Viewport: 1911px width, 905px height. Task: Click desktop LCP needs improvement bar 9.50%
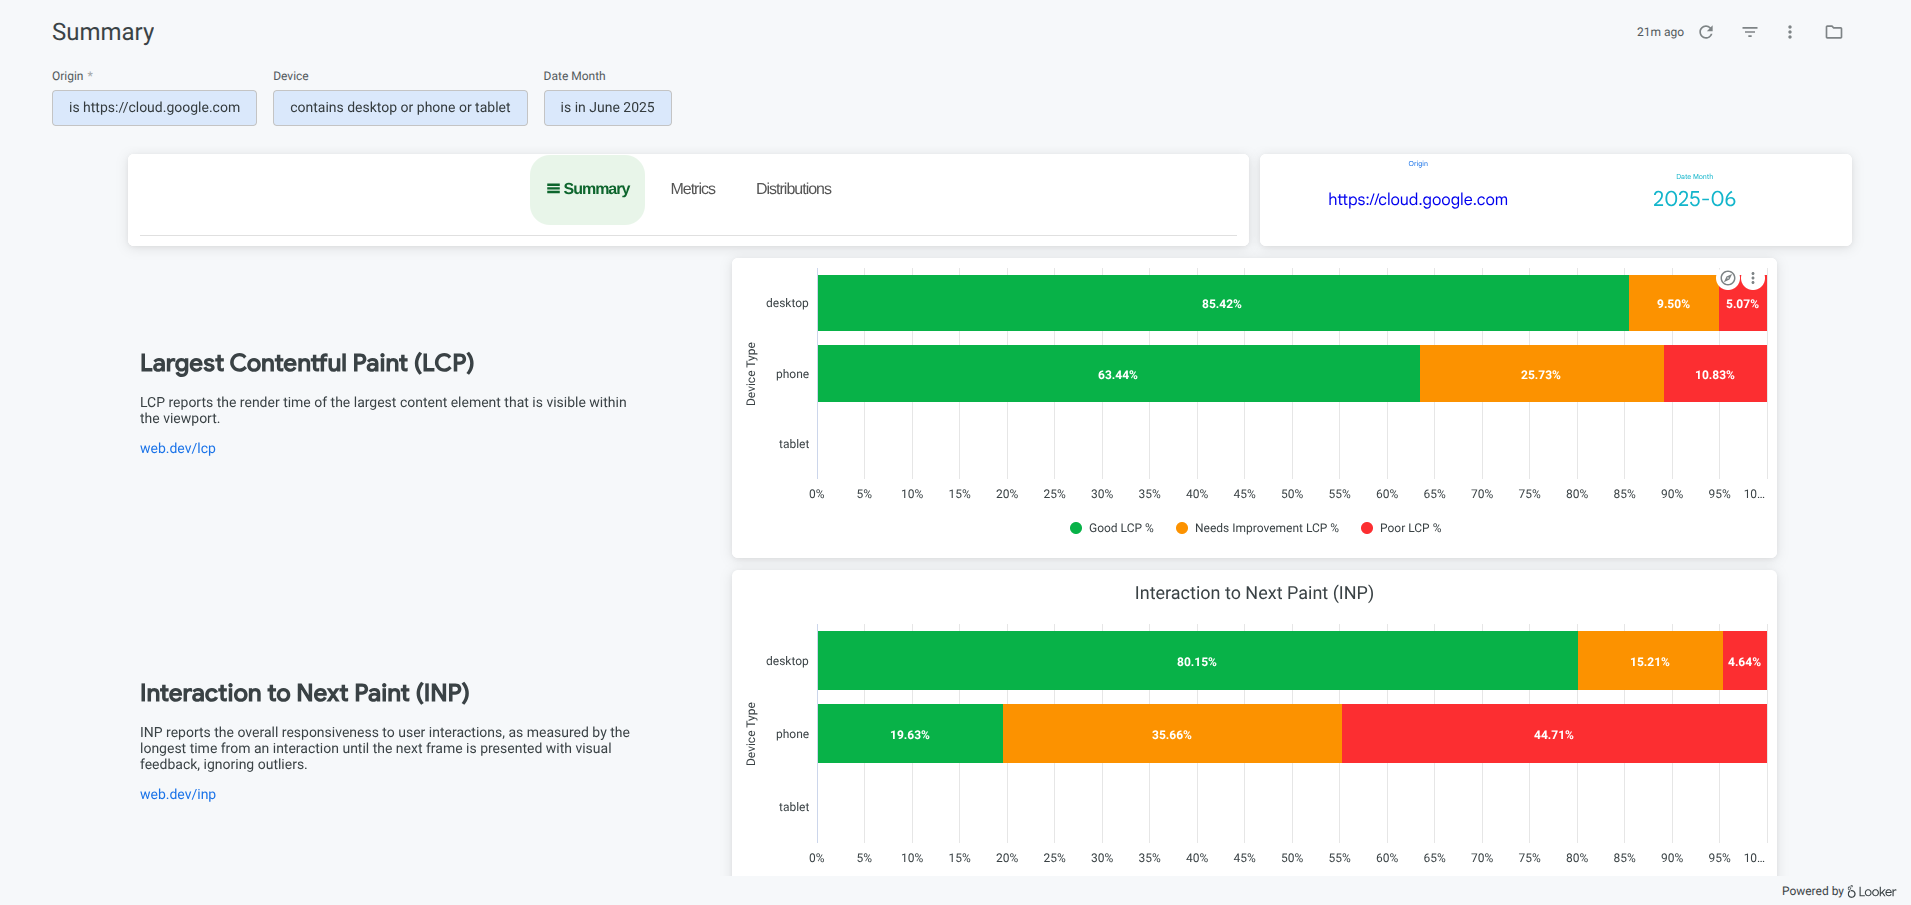[1674, 303]
